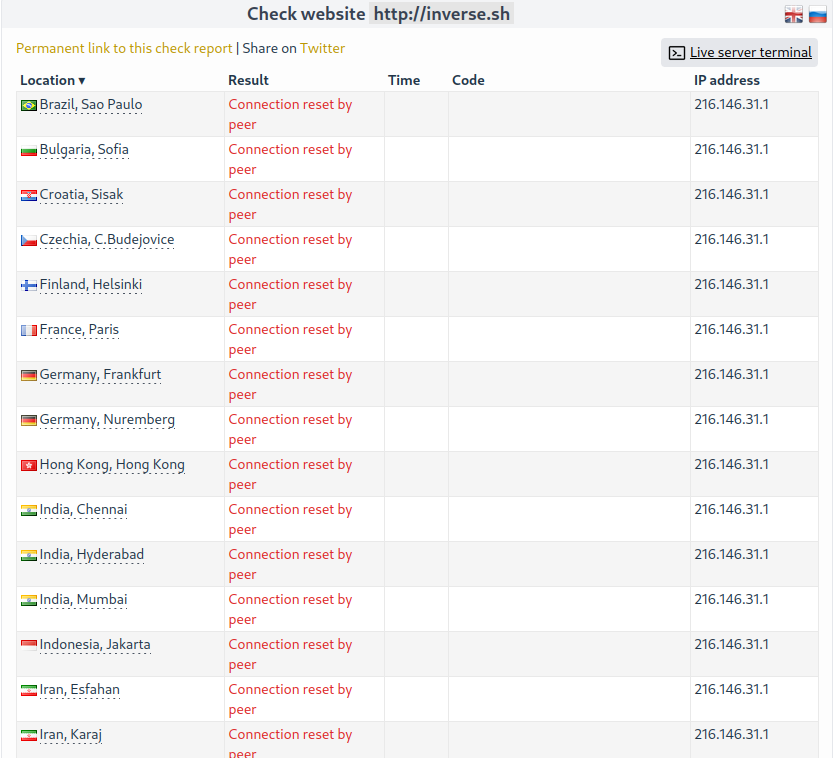The width and height of the screenshot is (834, 758).
Task: Click the India flag next to Mumbai
Action: pos(28,598)
